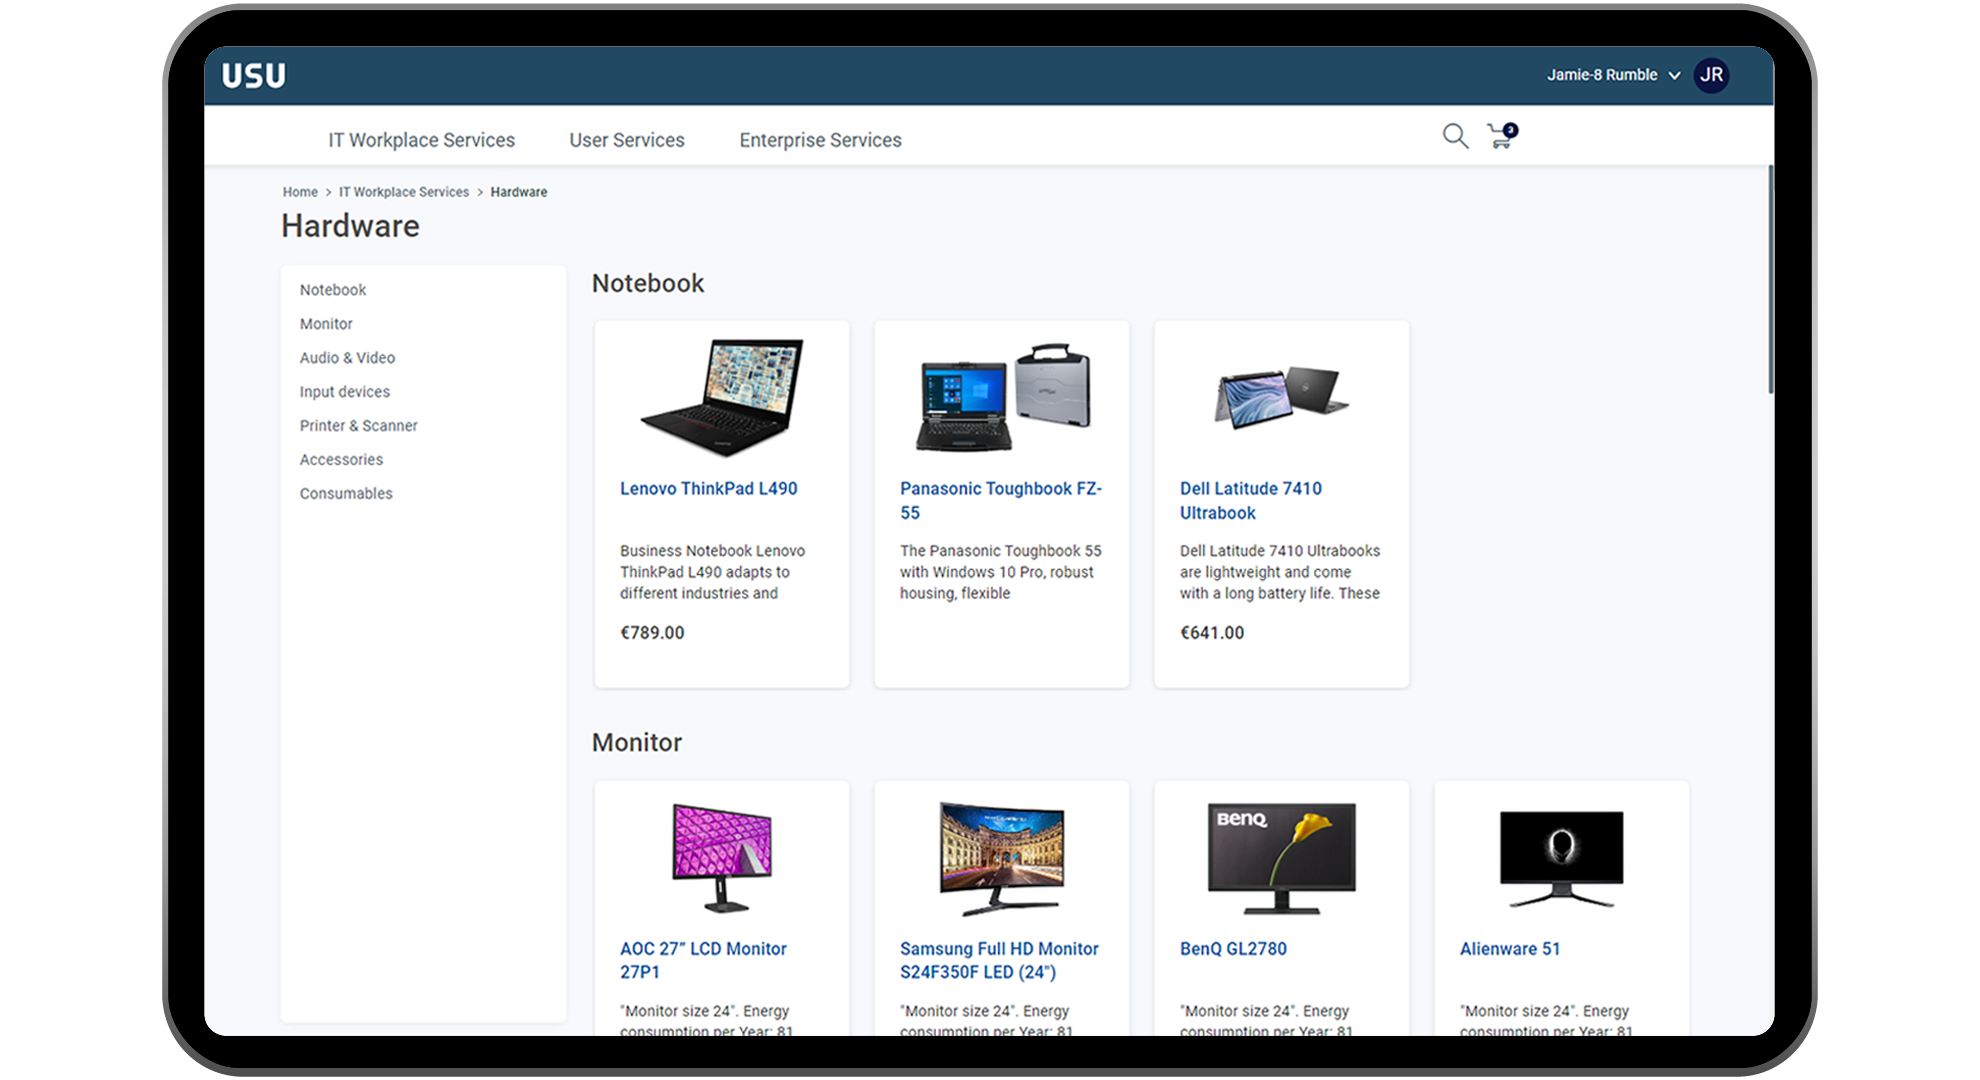Open the IT Workplace Services menu
Screen dimensions: 1980x1080
(x=422, y=138)
